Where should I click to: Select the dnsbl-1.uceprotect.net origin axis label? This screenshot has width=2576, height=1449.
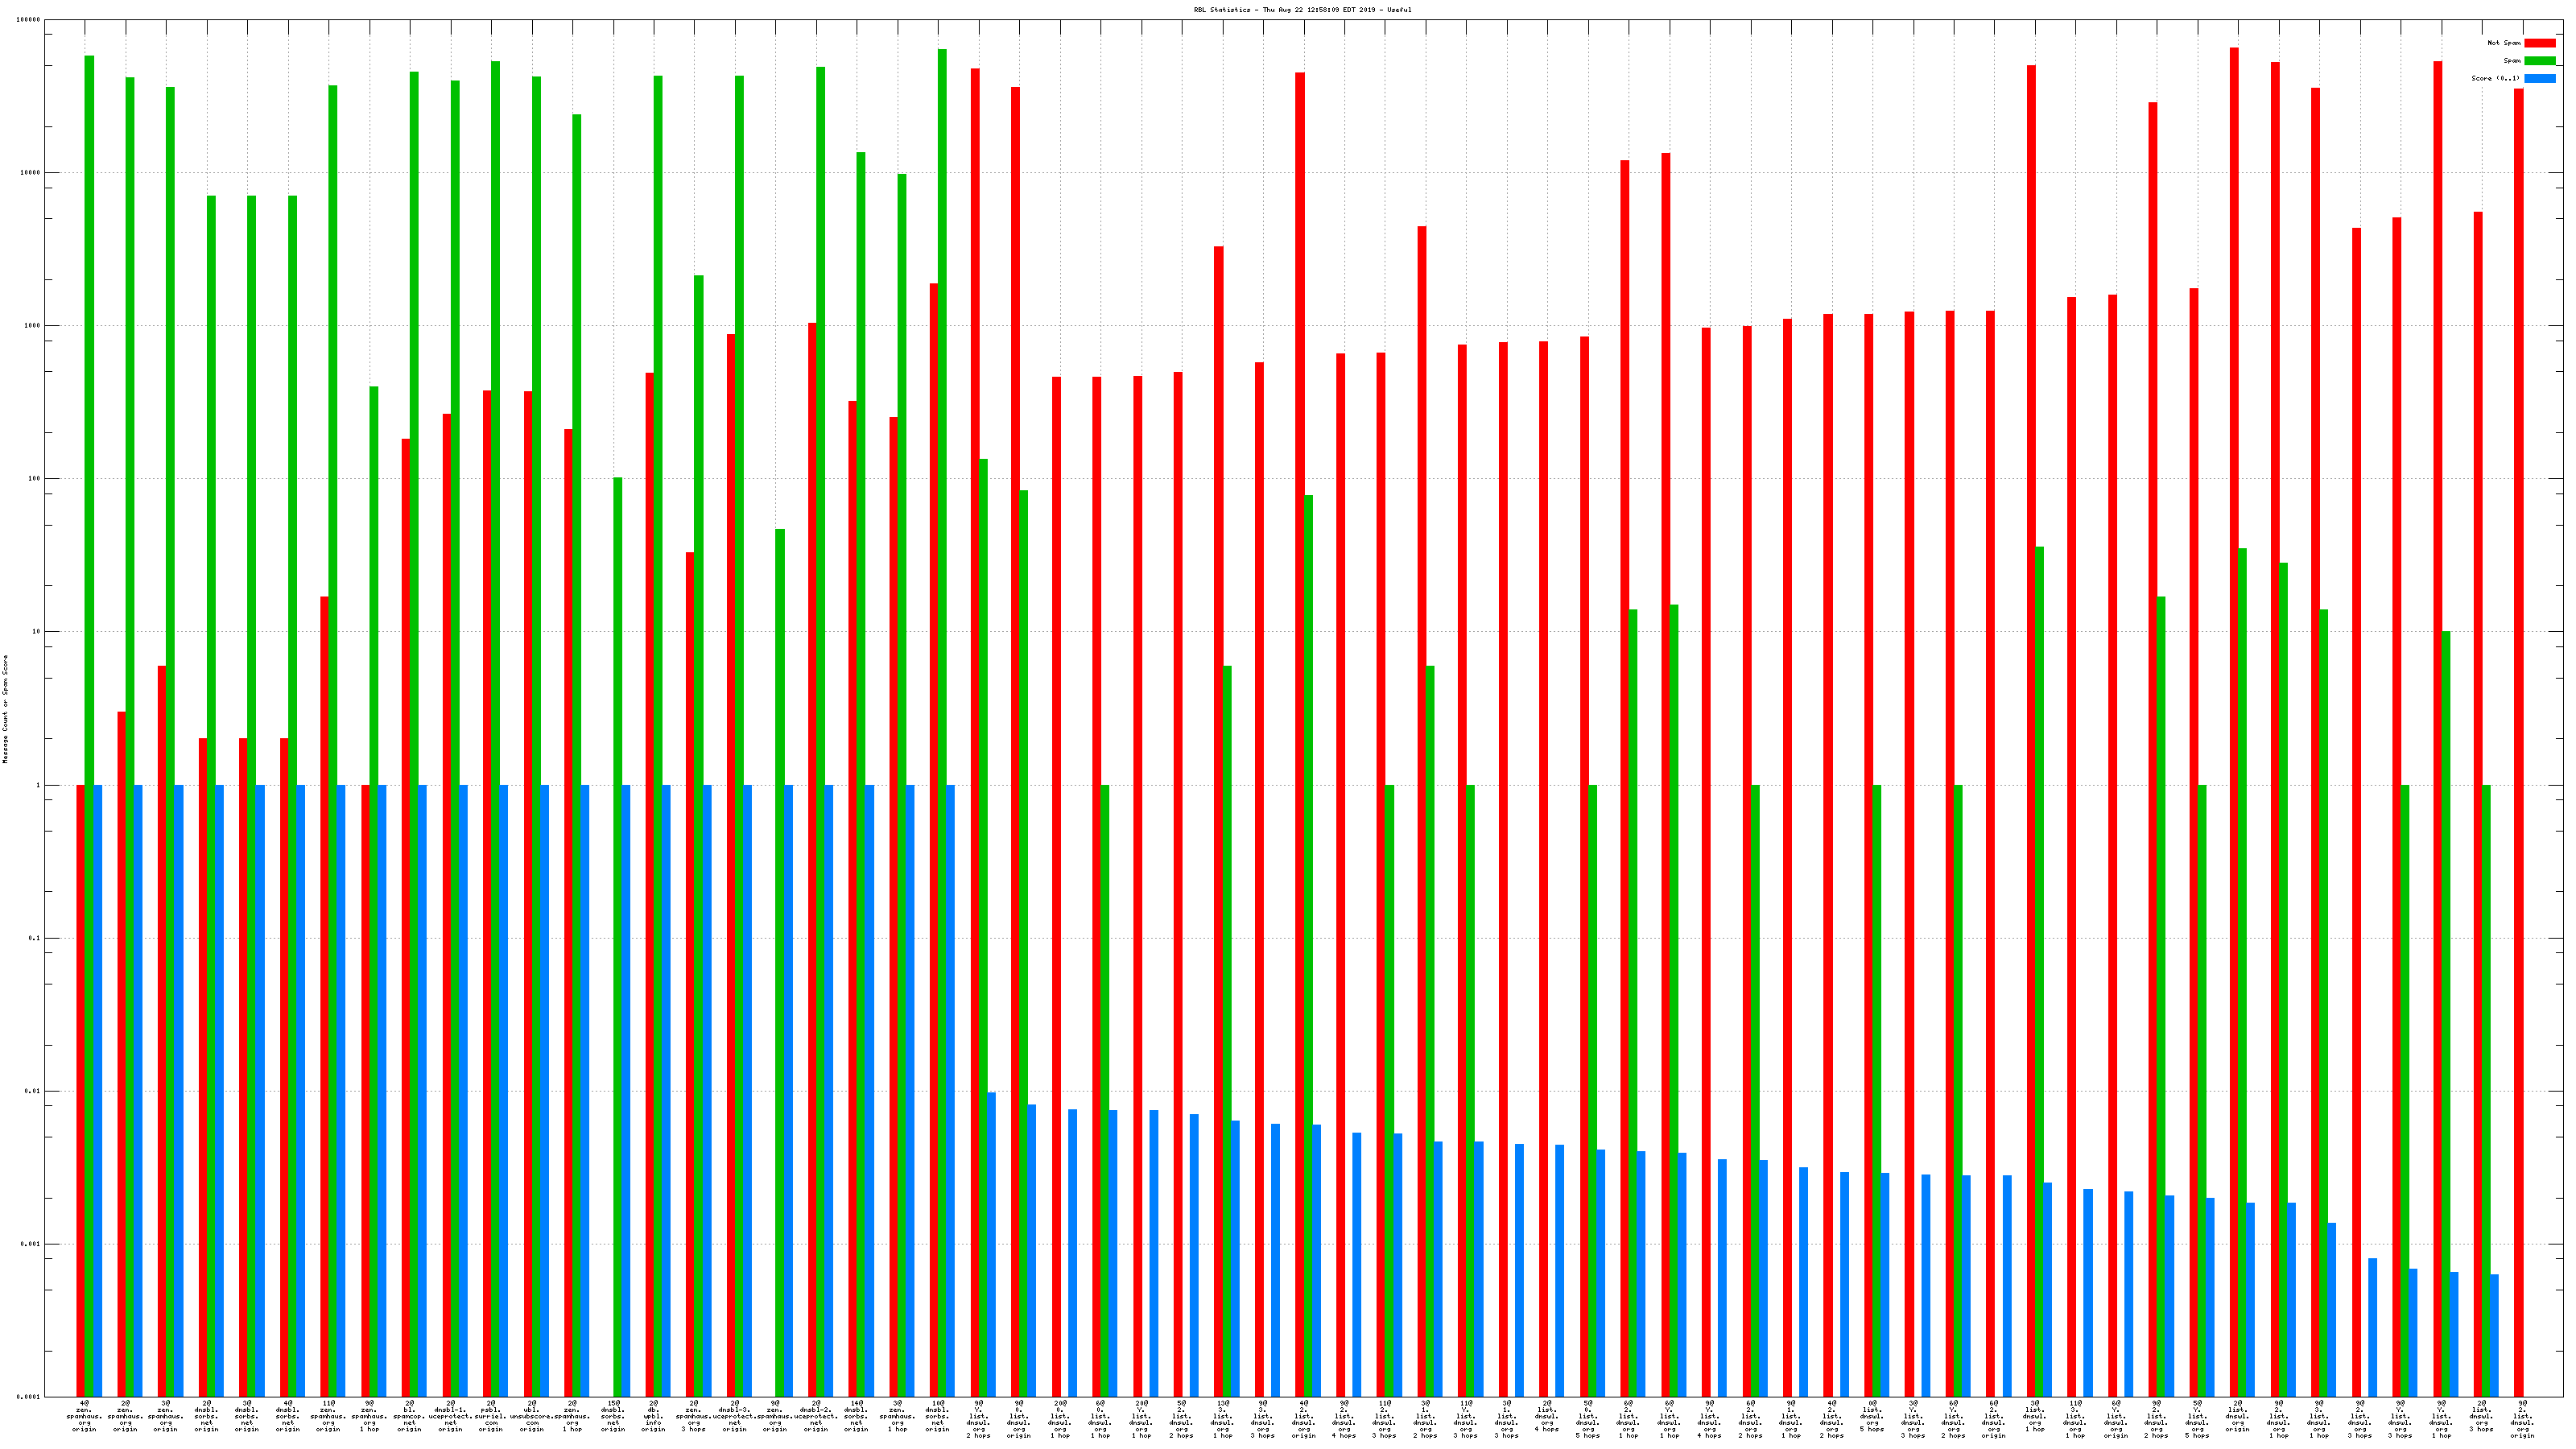pos(450,1416)
